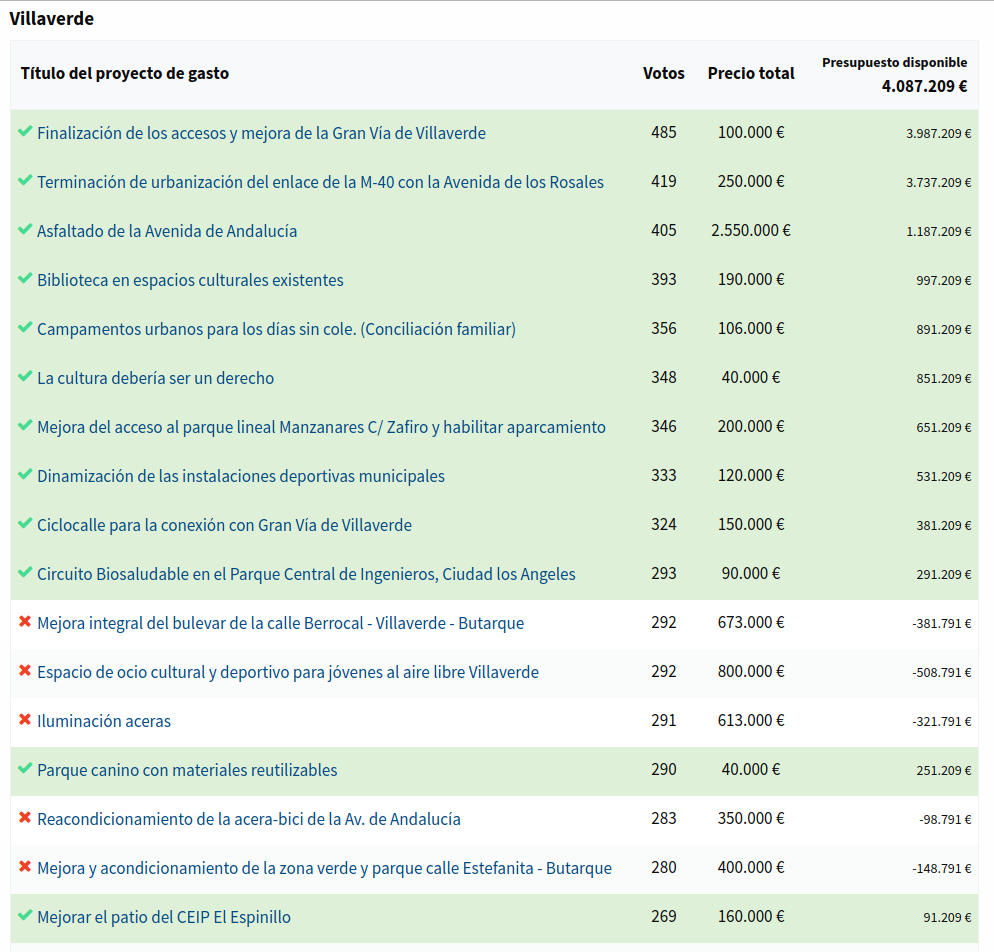
Task: Select remaining budget 651.209 €
Action: [943, 428]
